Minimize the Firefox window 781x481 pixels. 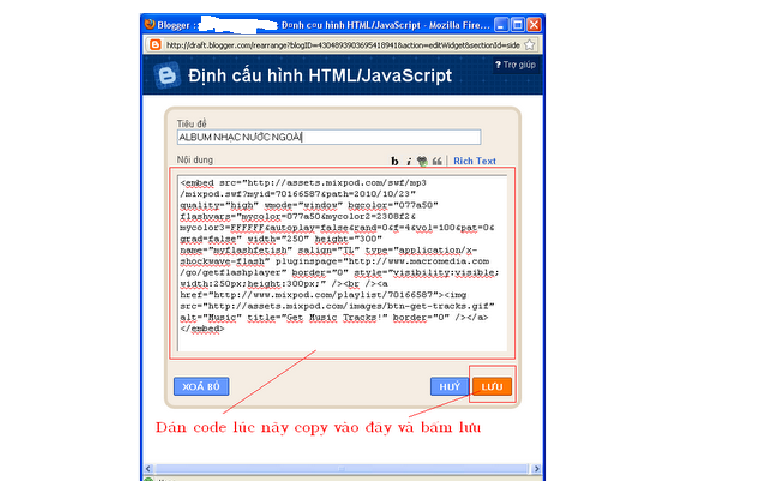coord(502,24)
